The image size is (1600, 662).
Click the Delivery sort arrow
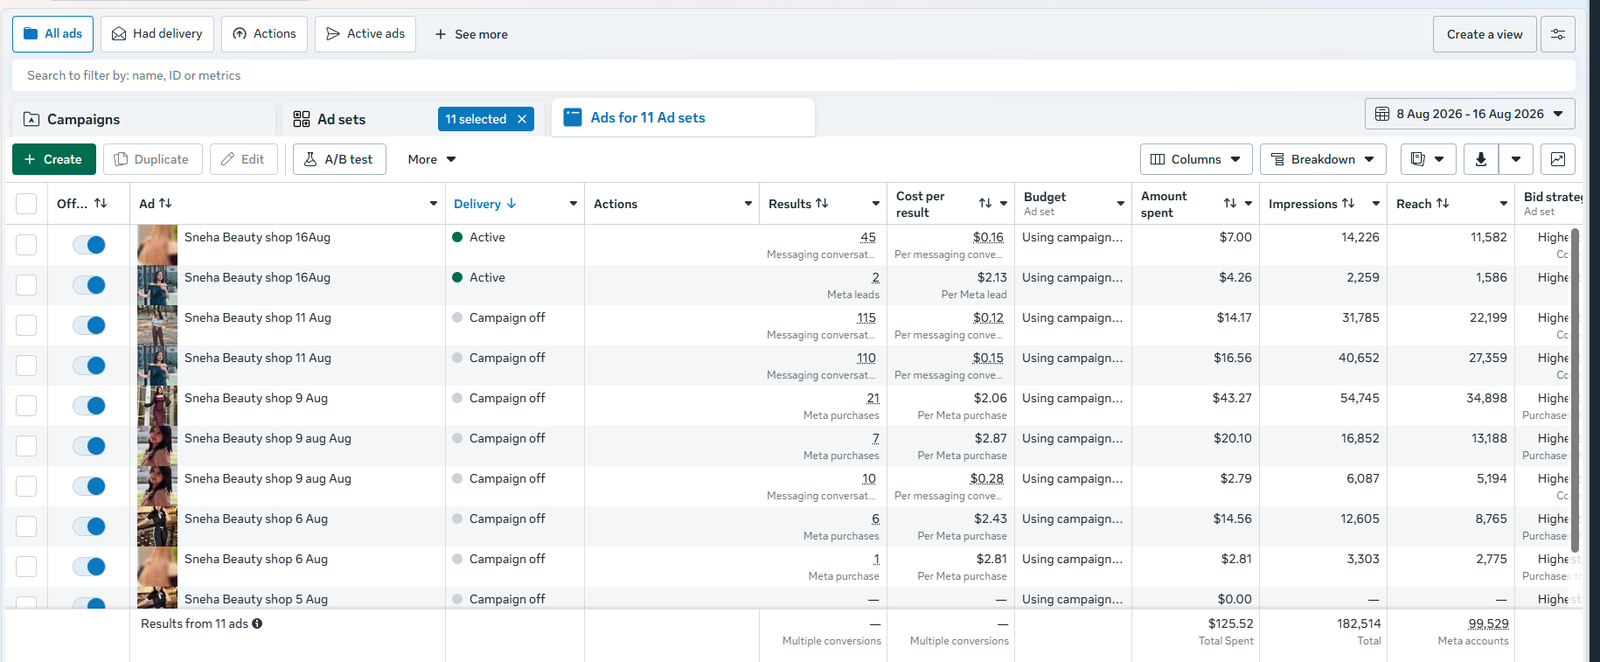tap(512, 203)
